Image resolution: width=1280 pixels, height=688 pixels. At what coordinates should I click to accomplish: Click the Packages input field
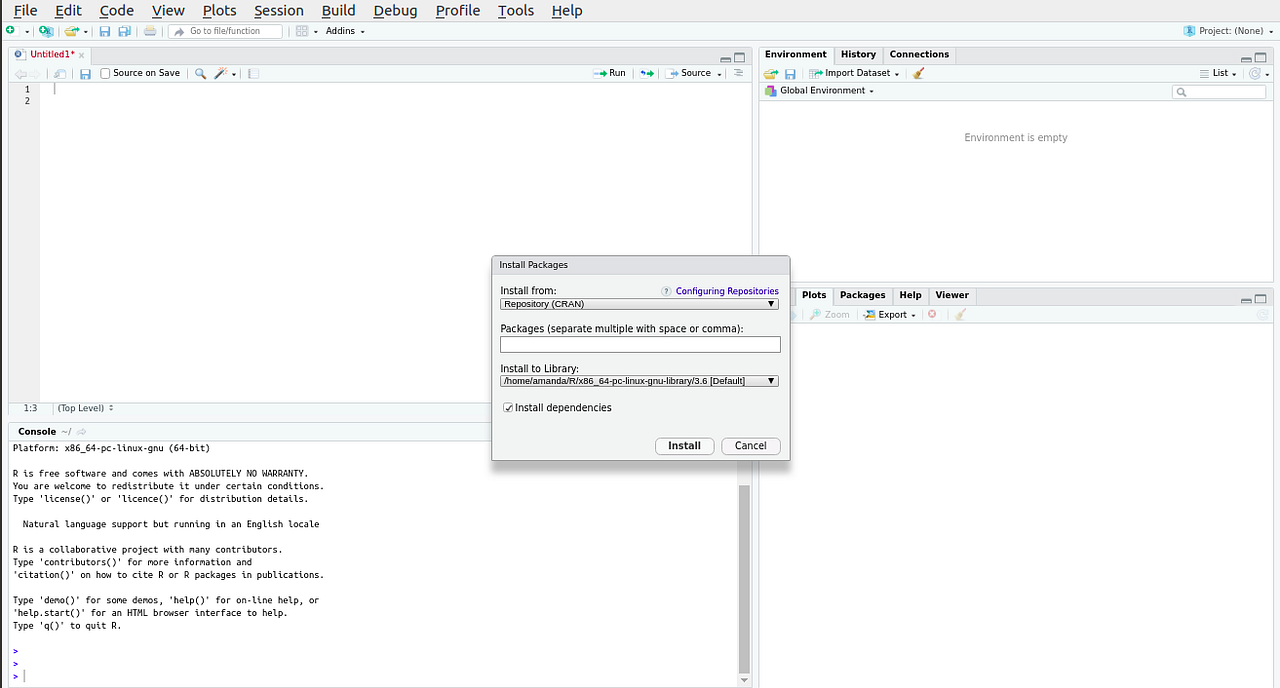click(639, 344)
